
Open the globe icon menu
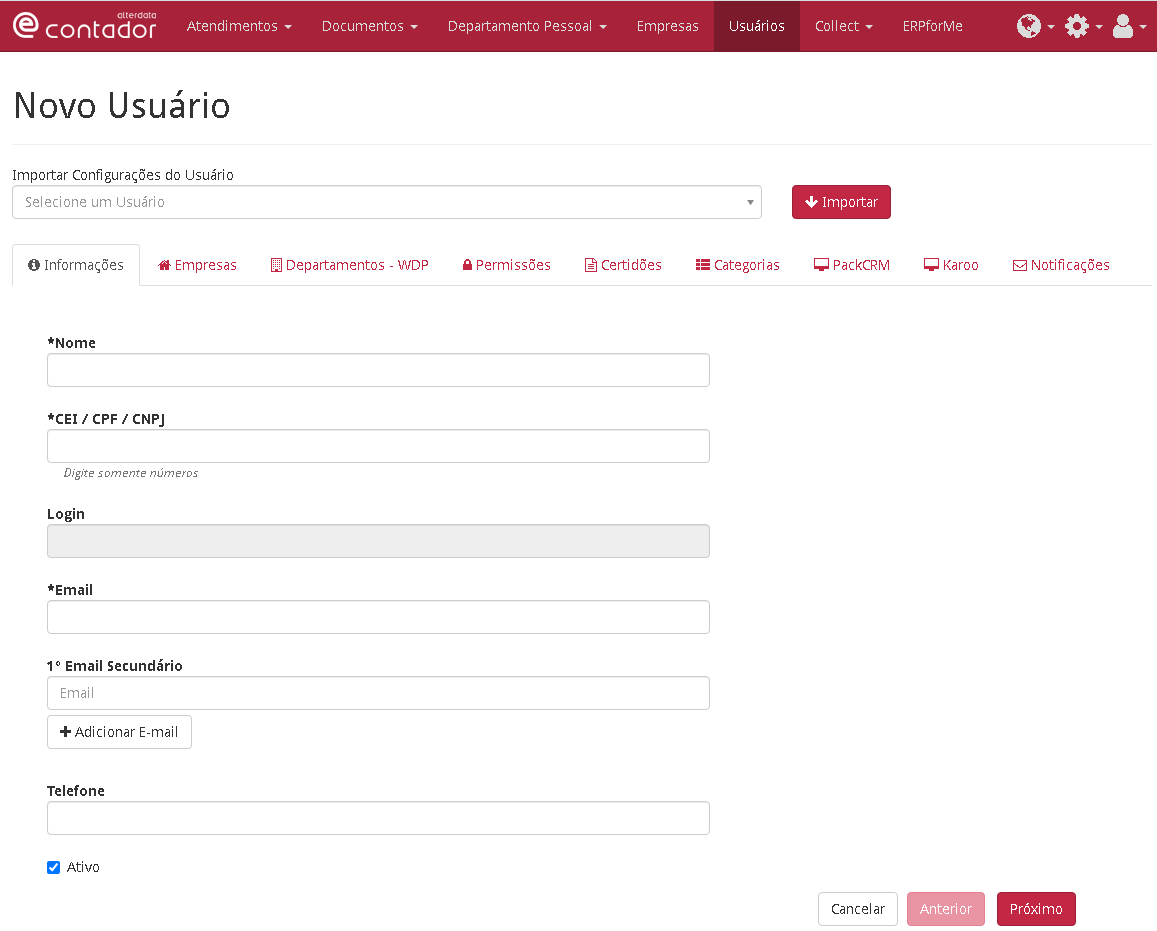pyautogui.click(x=1035, y=26)
